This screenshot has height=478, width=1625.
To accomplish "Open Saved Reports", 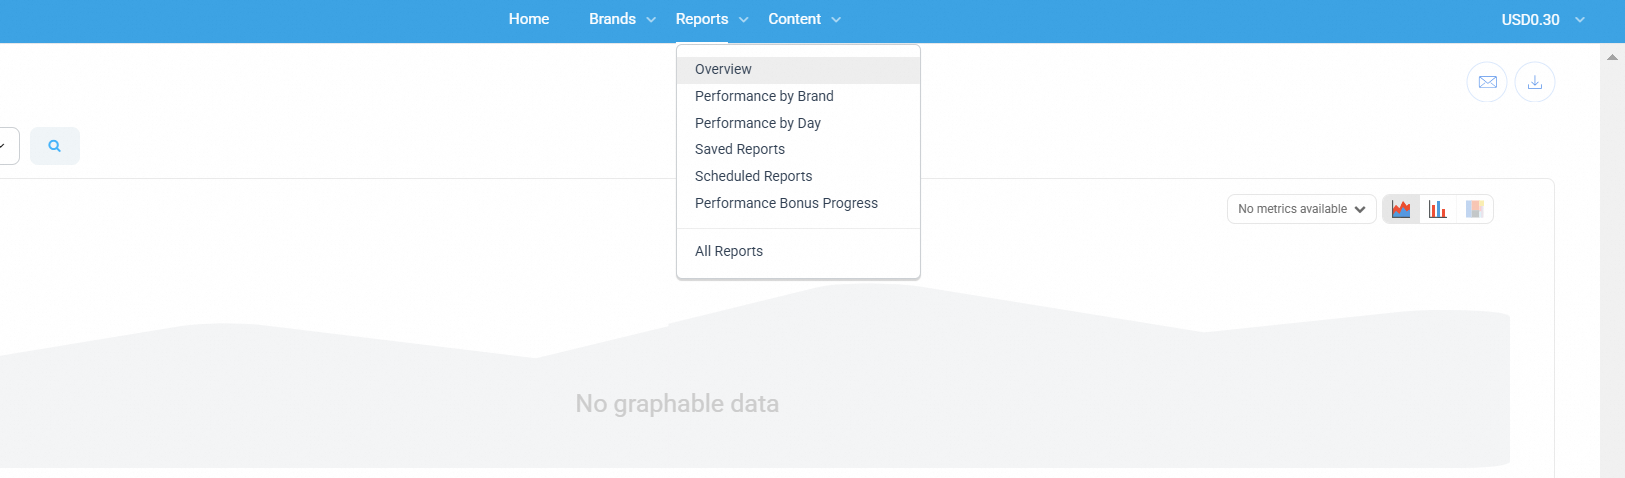I will point(739,149).
